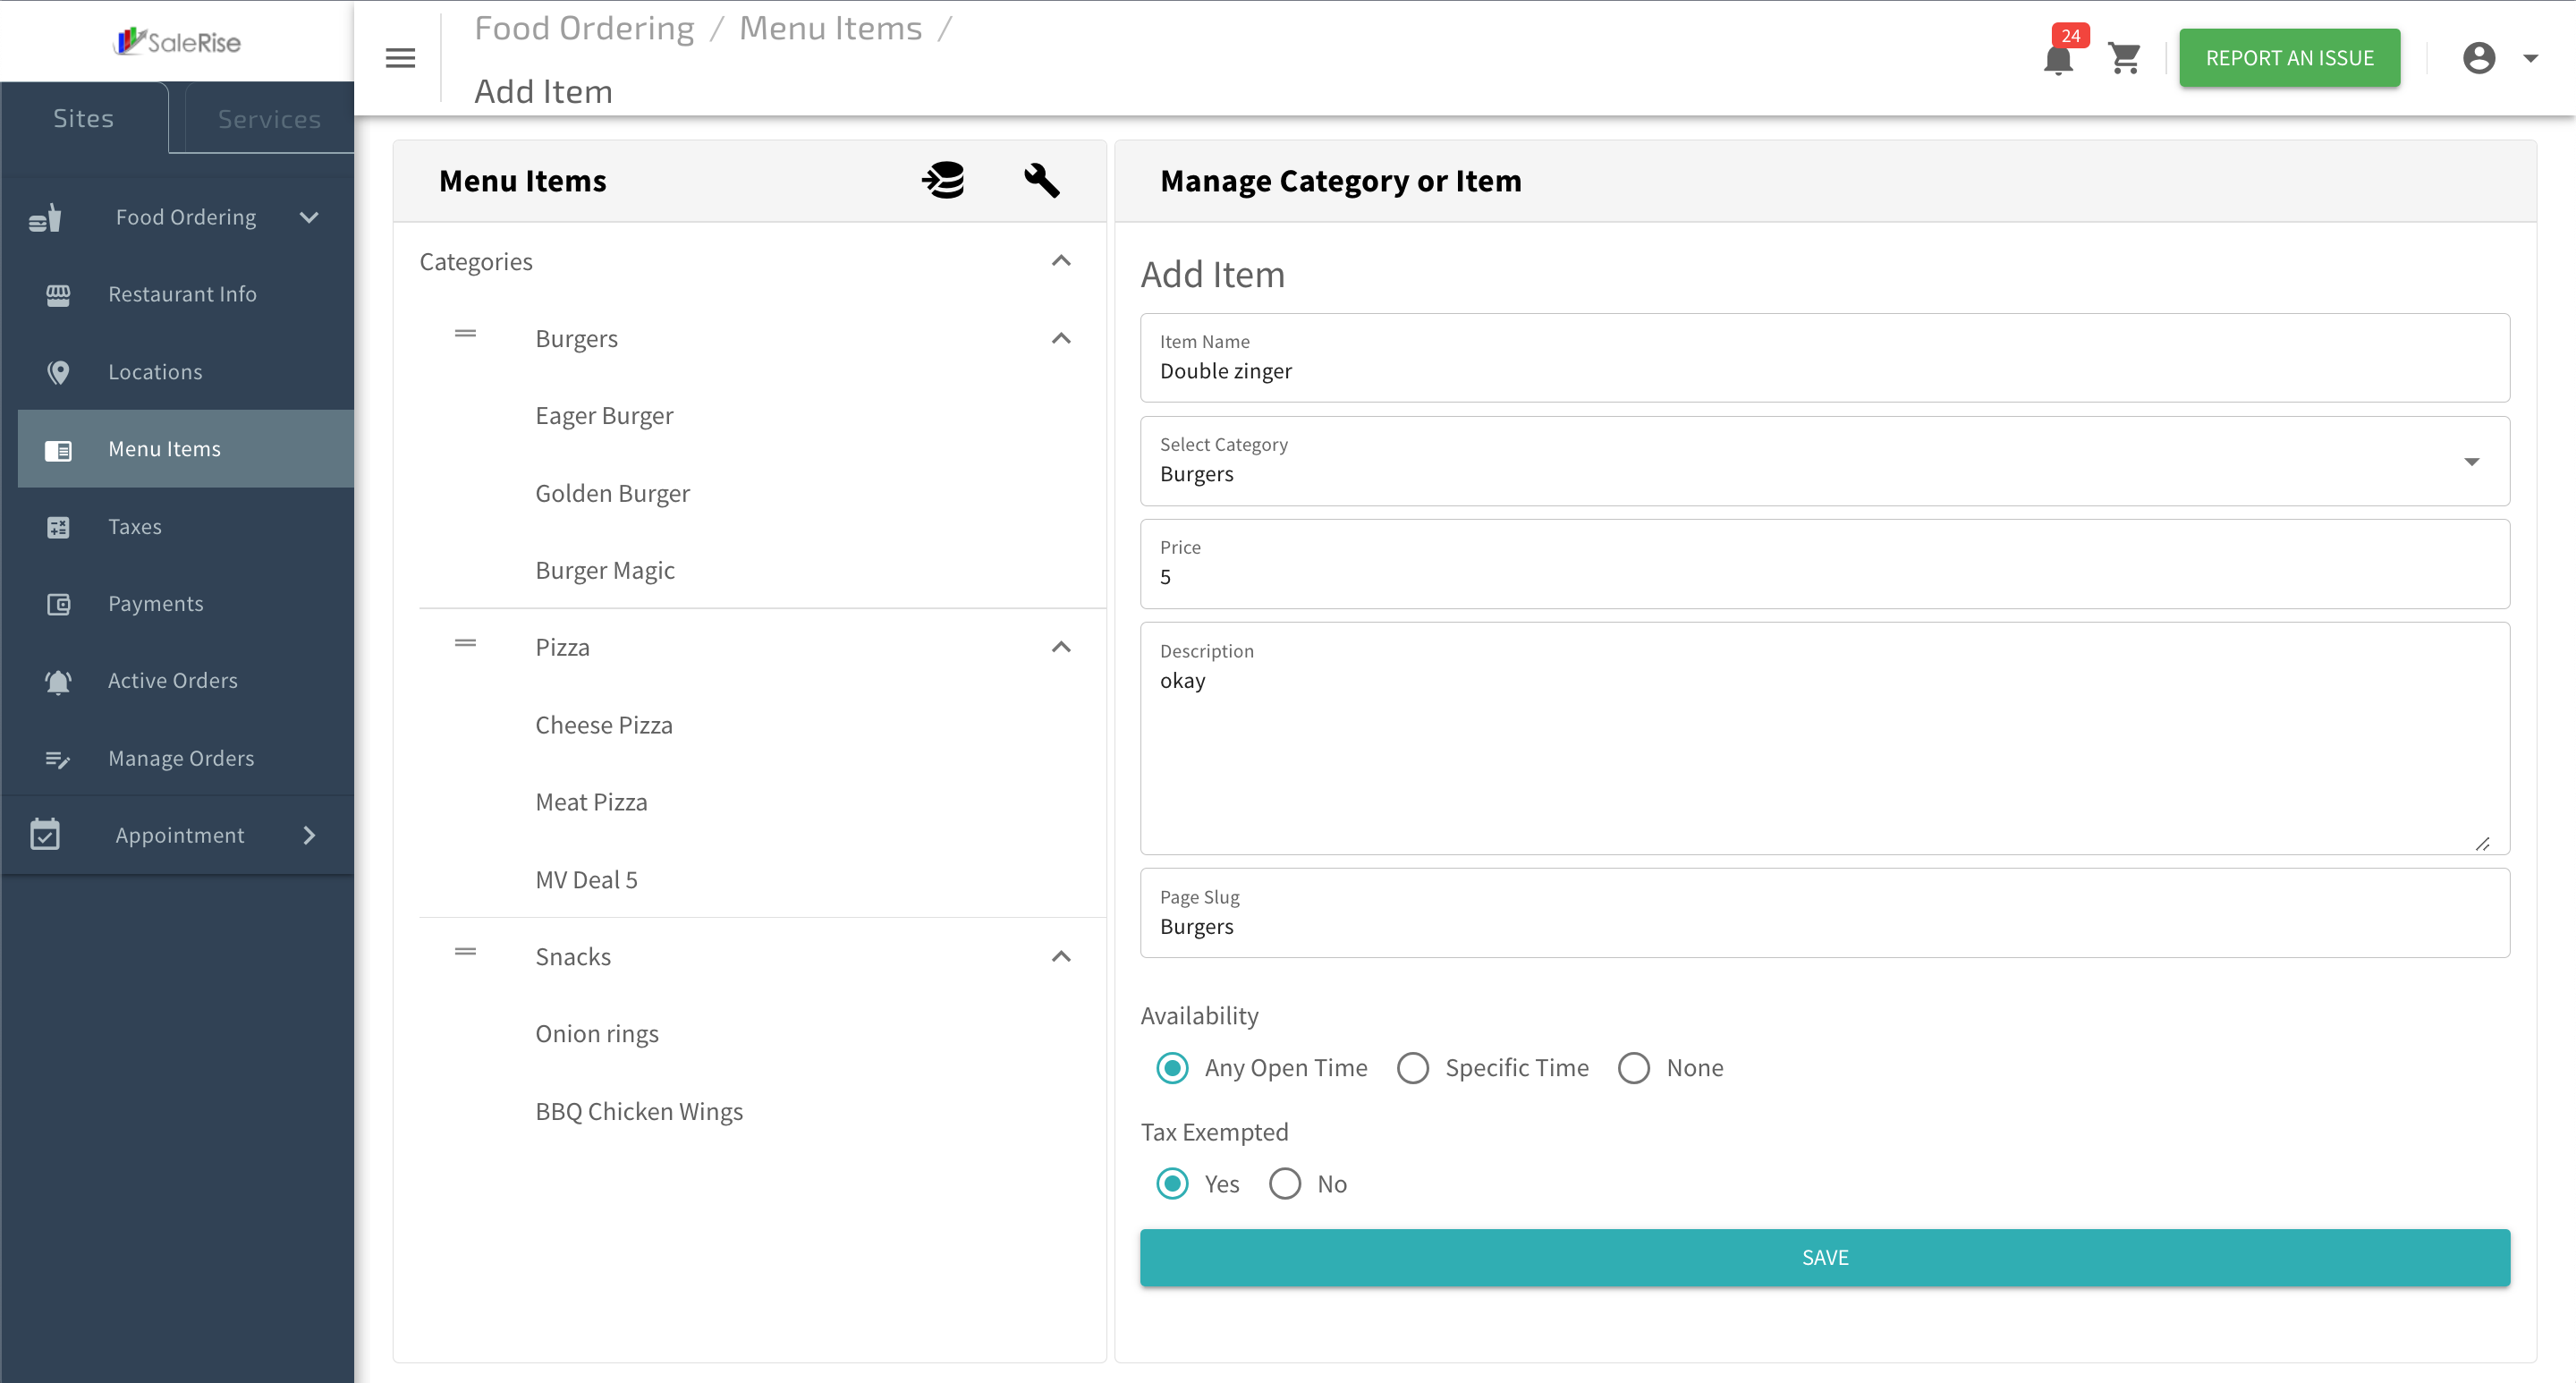
Task: Click the wrench settings icon in Menu Items
Action: tap(1041, 180)
